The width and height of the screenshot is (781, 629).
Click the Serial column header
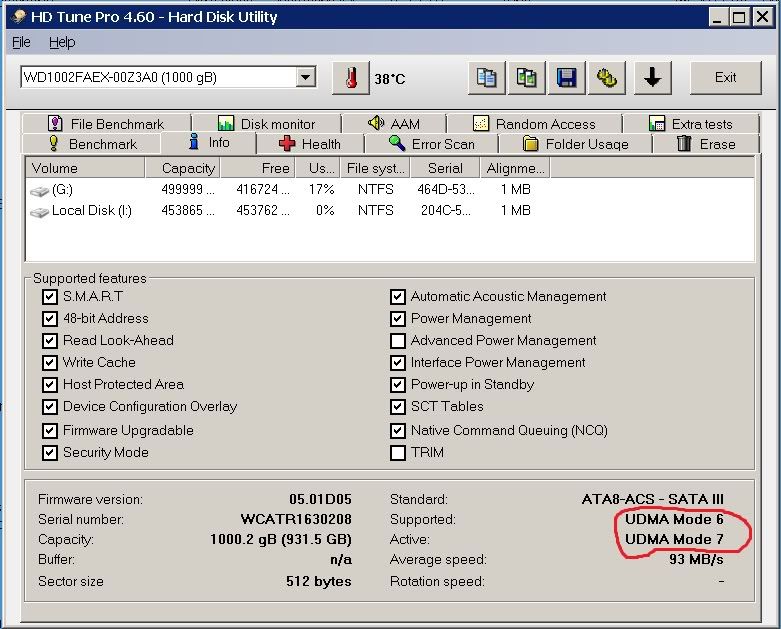click(445, 168)
